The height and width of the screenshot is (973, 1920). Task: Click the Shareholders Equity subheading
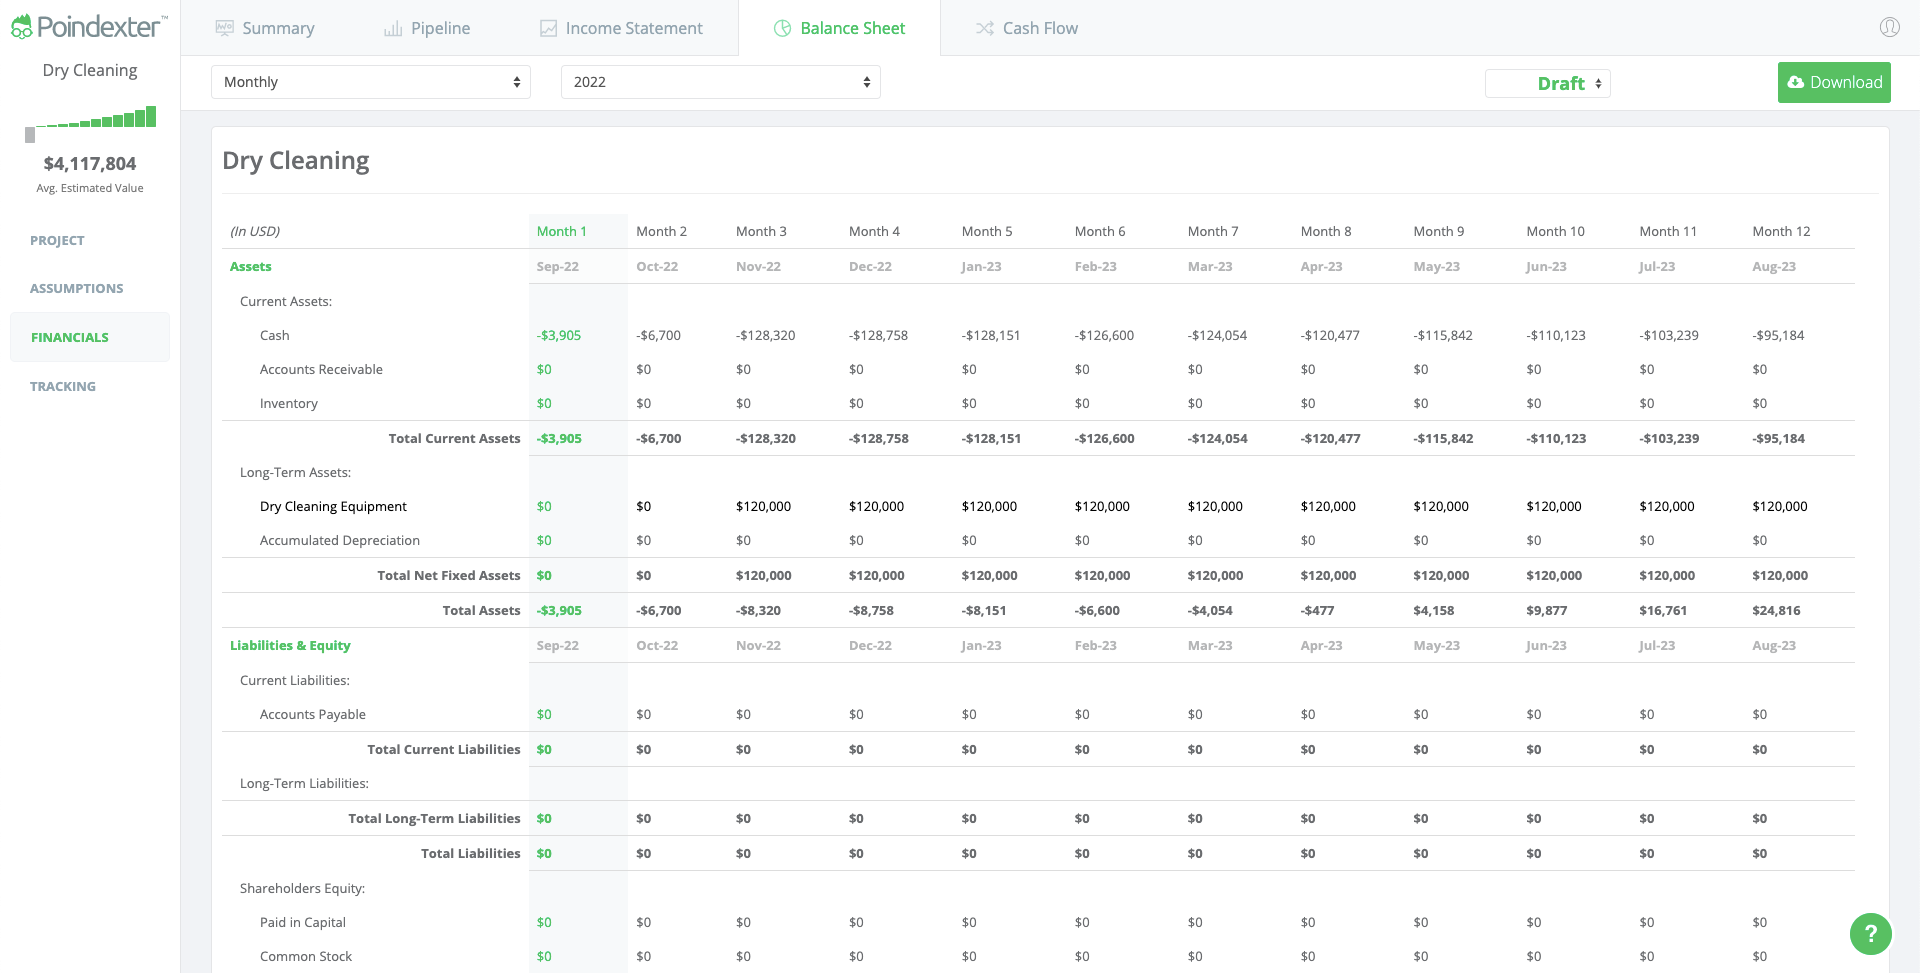[302, 888]
